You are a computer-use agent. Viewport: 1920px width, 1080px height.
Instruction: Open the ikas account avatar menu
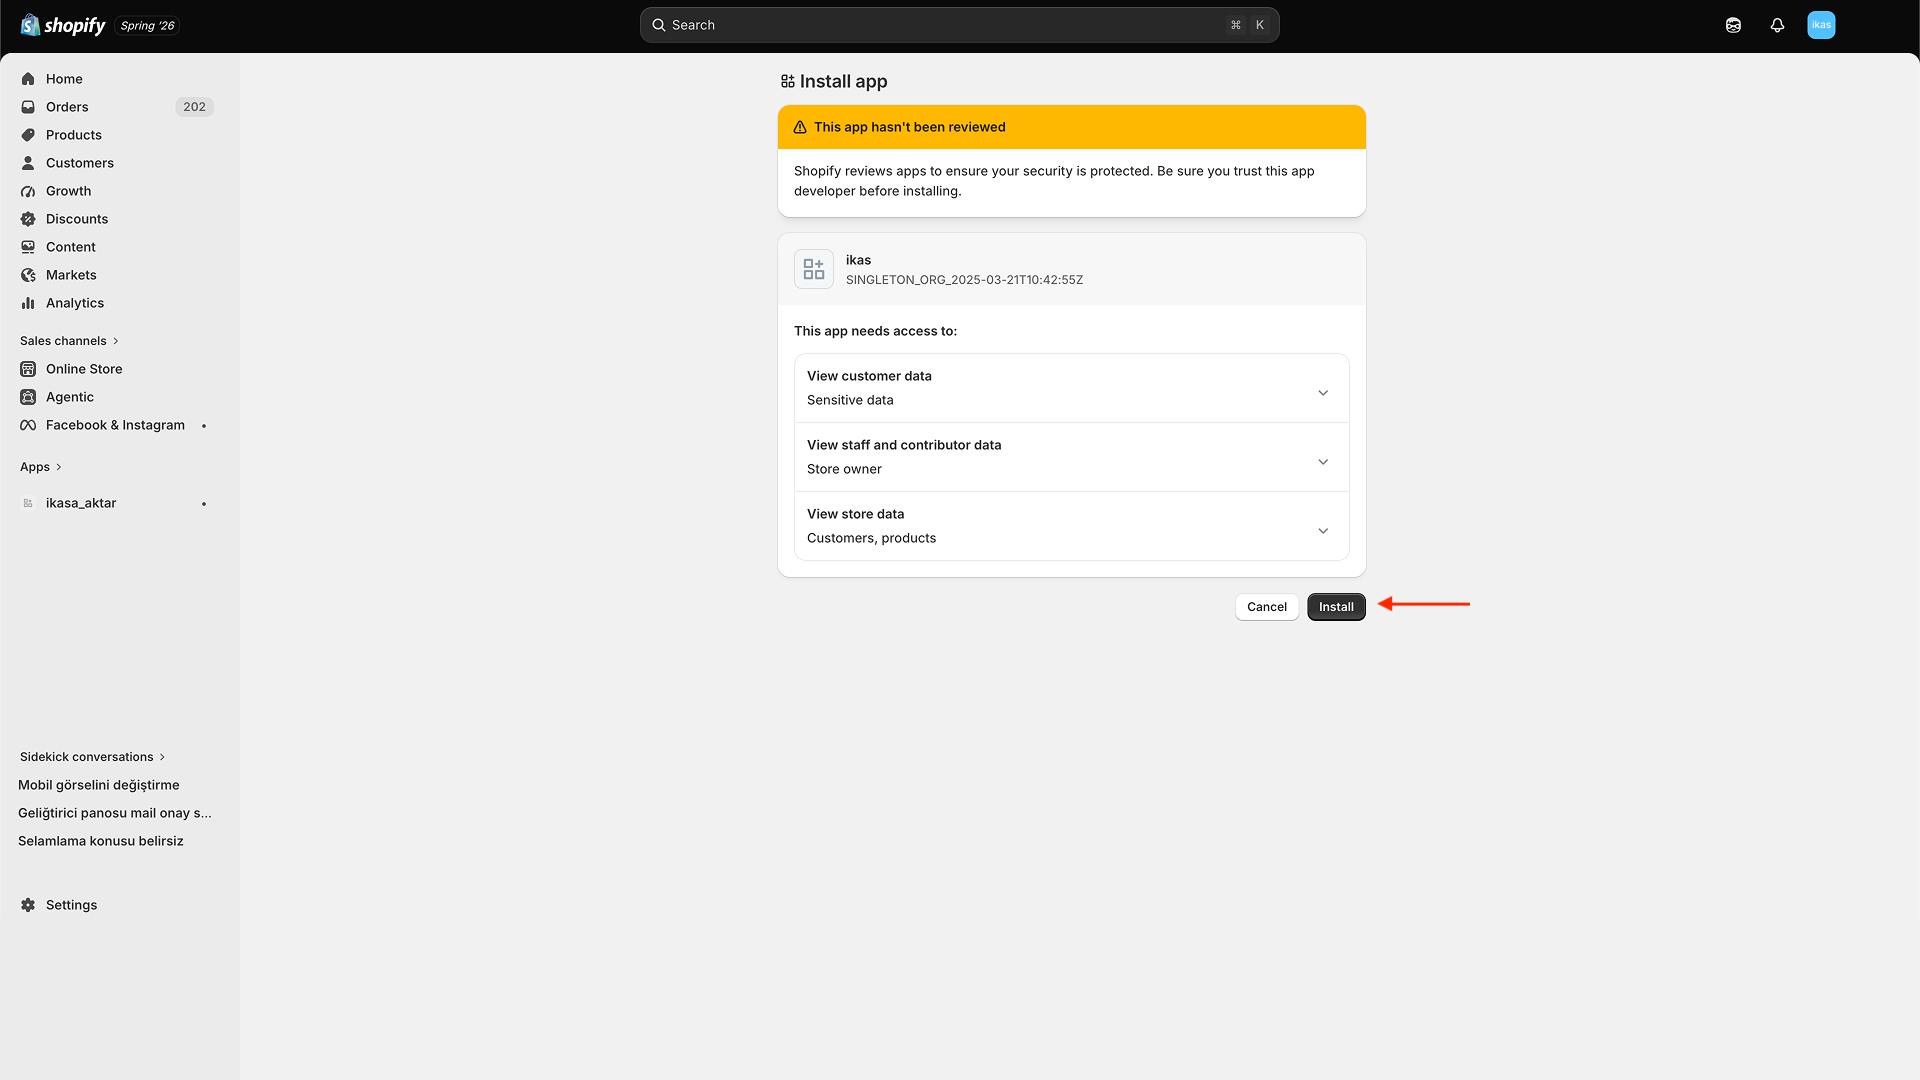(x=1821, y=25)
